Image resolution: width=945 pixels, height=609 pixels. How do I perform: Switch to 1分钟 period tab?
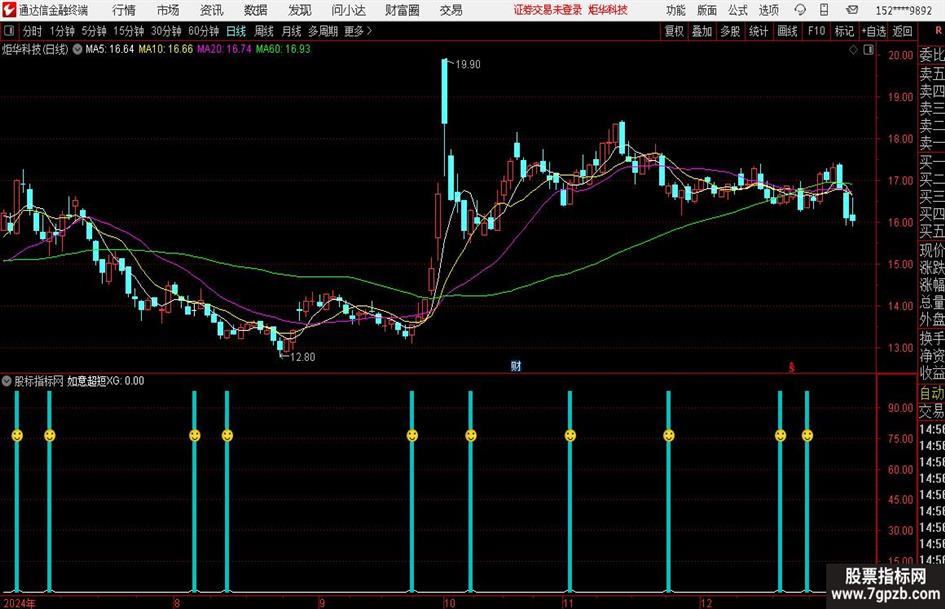tap(61, 31)
